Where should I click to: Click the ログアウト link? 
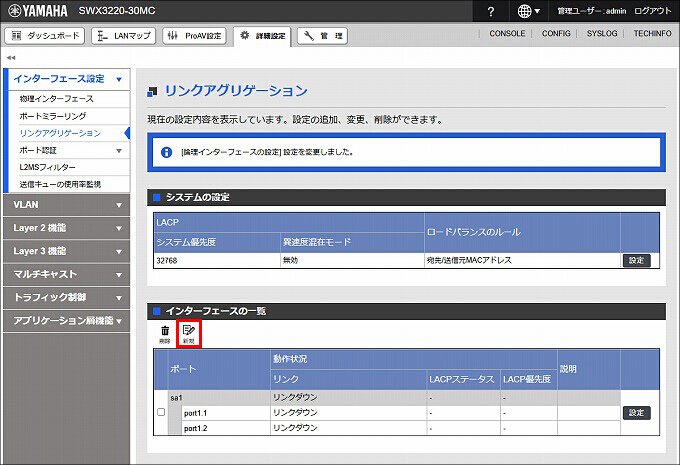[653, 11]
